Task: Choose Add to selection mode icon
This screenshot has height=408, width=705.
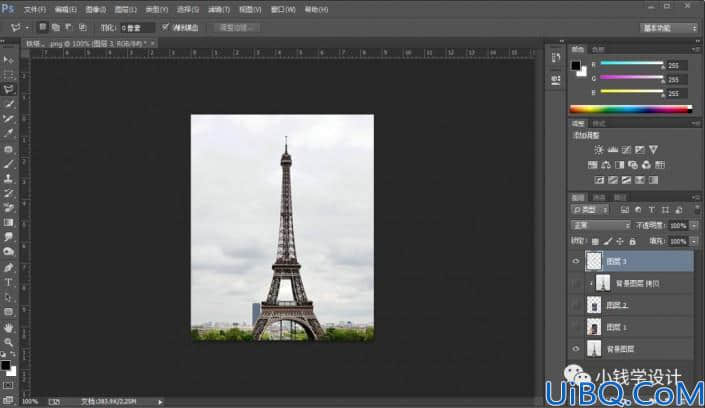Action: click(x=56, y=27)
